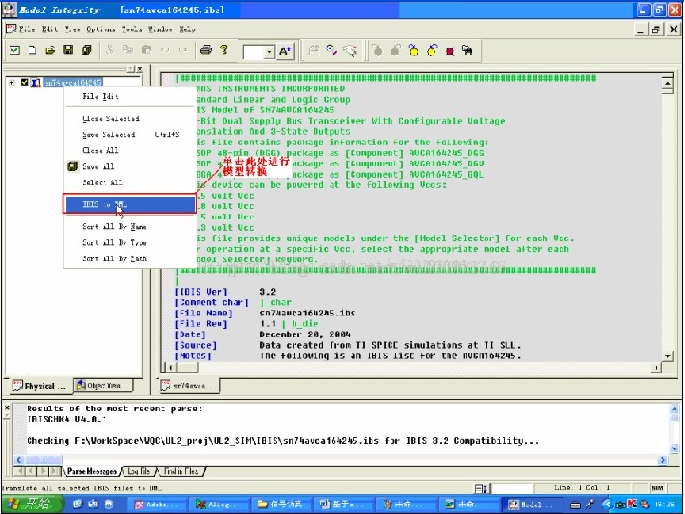The height and width of the screenshot is (514, 685).
Task: Select sn74avca164245 item in the tree
Action: [x=73, y=82]
